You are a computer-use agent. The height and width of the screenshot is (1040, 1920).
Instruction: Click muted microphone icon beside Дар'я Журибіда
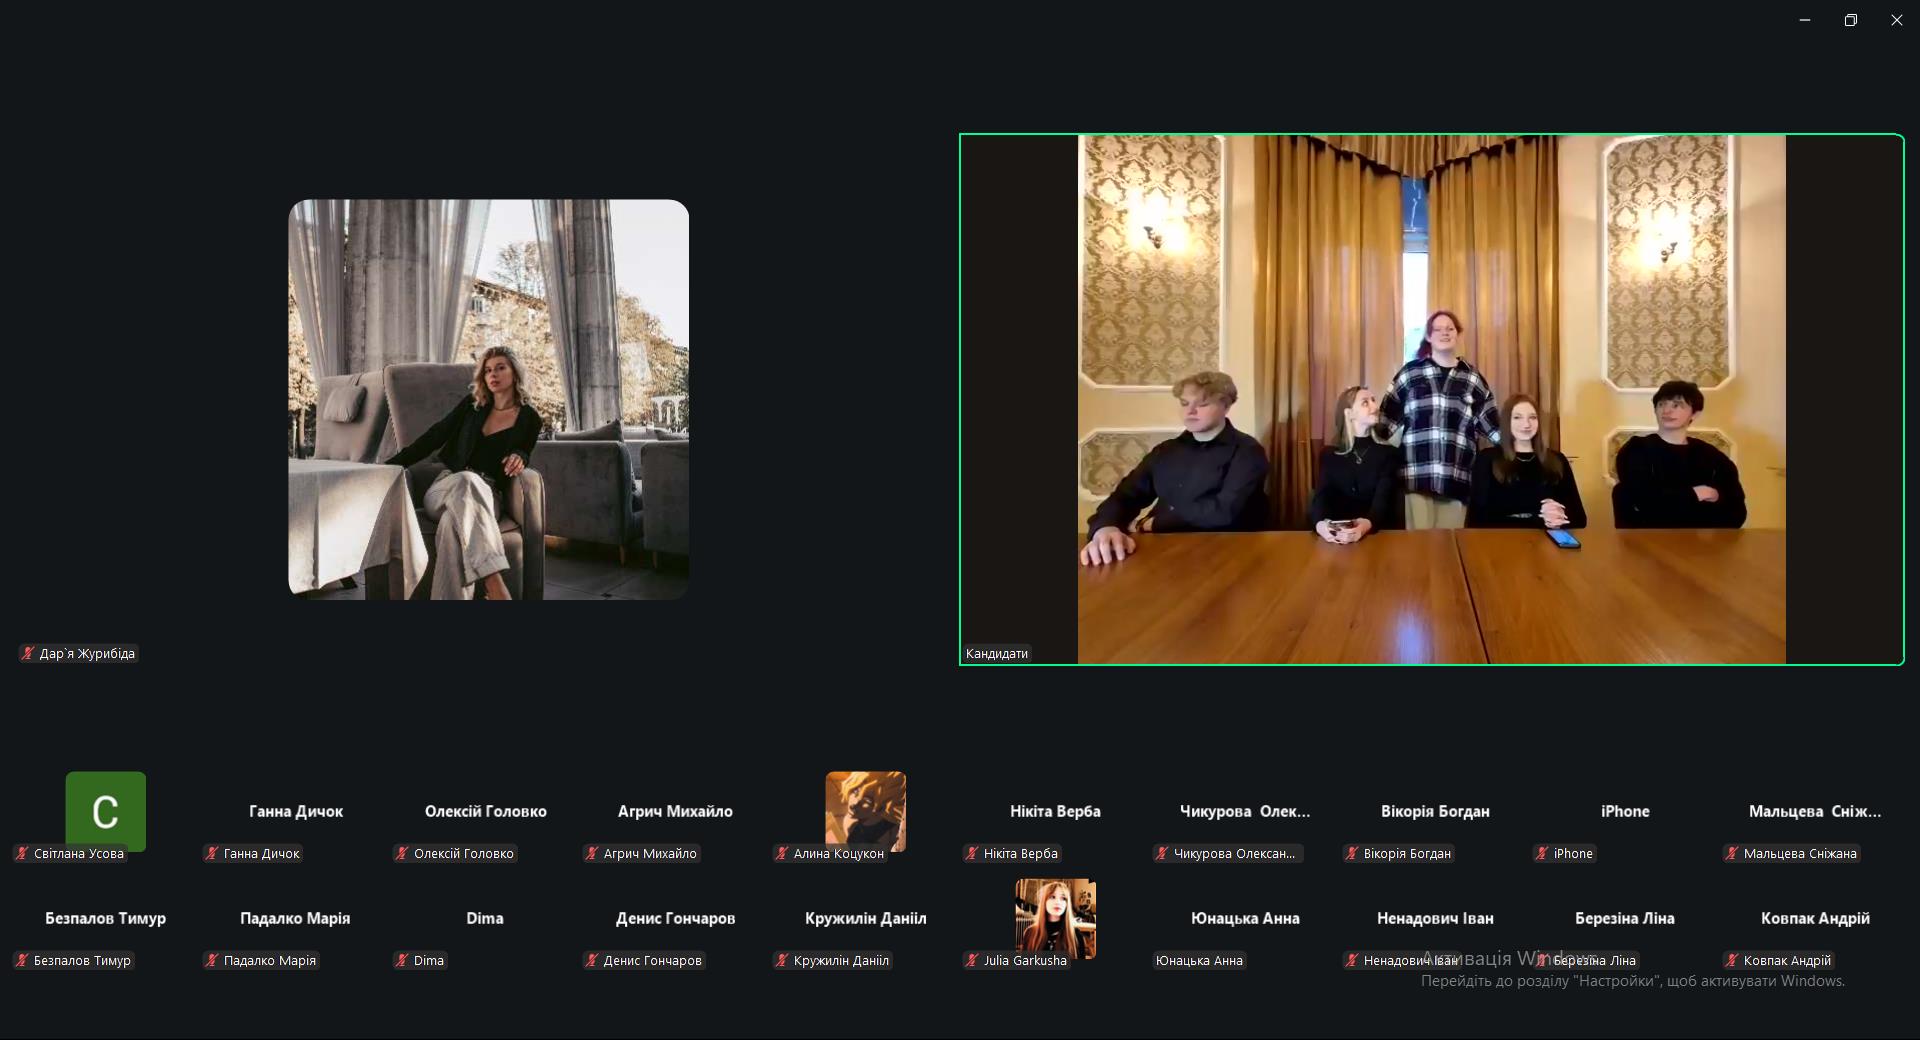[28, 654]
